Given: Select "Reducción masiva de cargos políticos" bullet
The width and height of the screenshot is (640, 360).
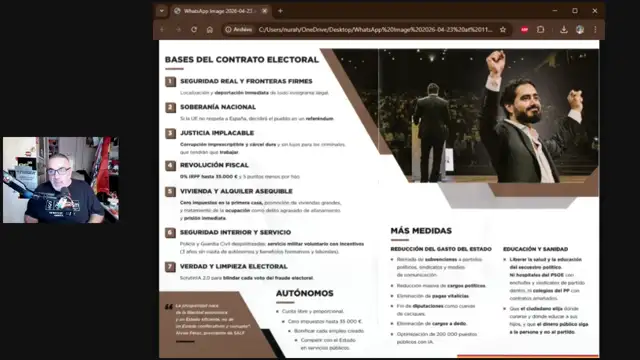Looking at the screenshot, I should tap(441, 286).
